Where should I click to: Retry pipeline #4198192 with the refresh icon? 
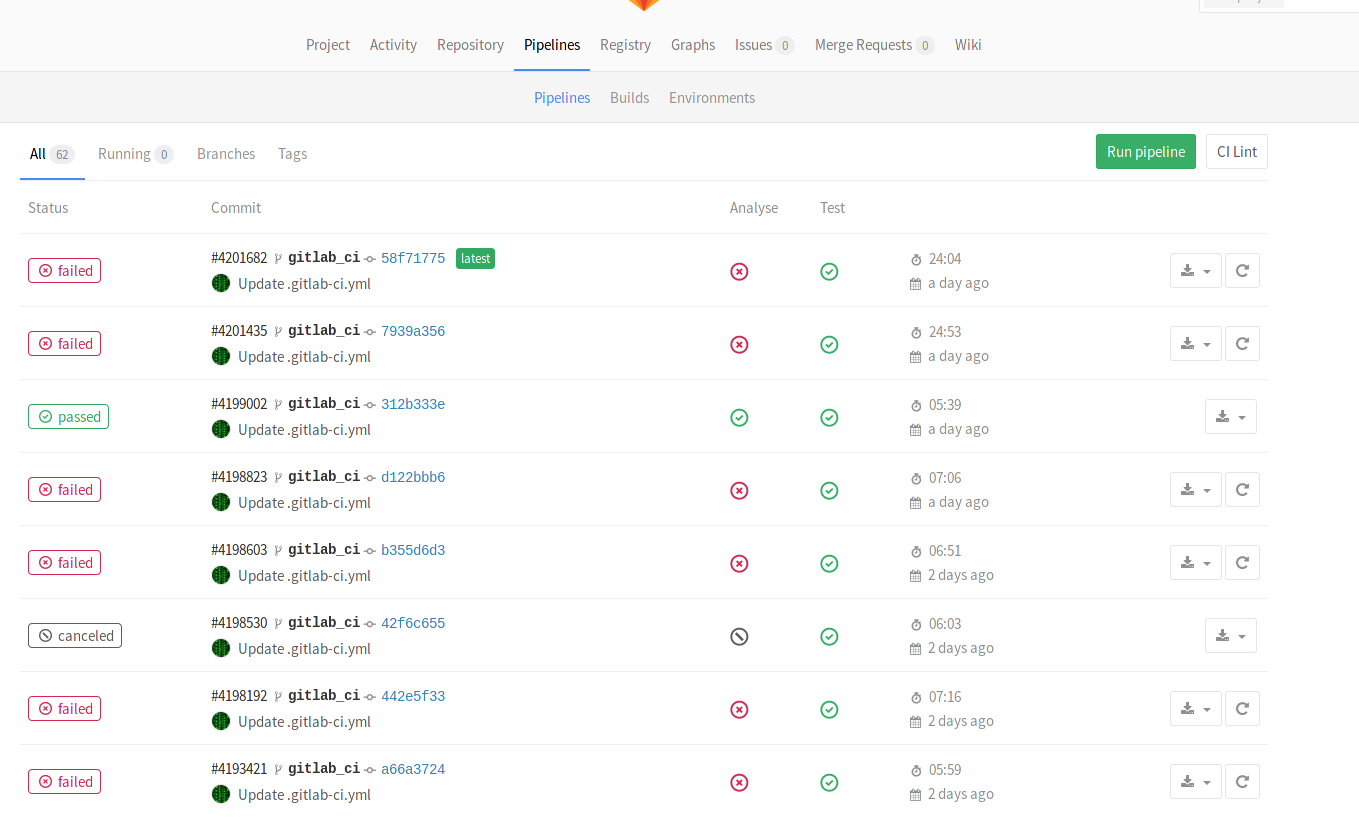(x=1242, y=708)
